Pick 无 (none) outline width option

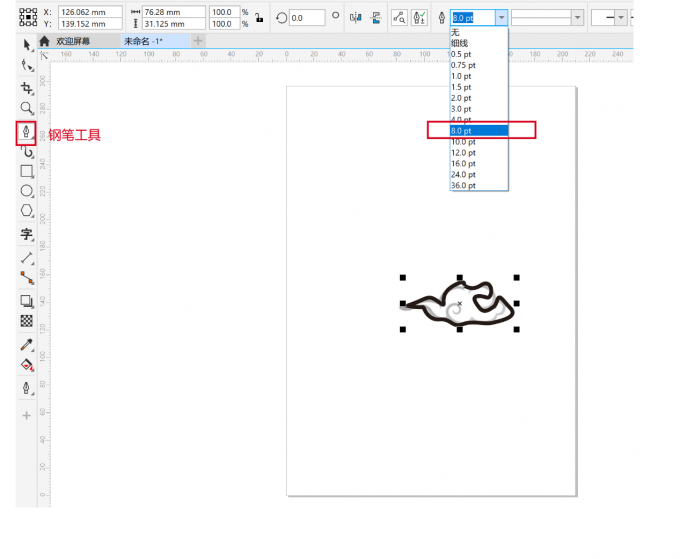point(456,33)
